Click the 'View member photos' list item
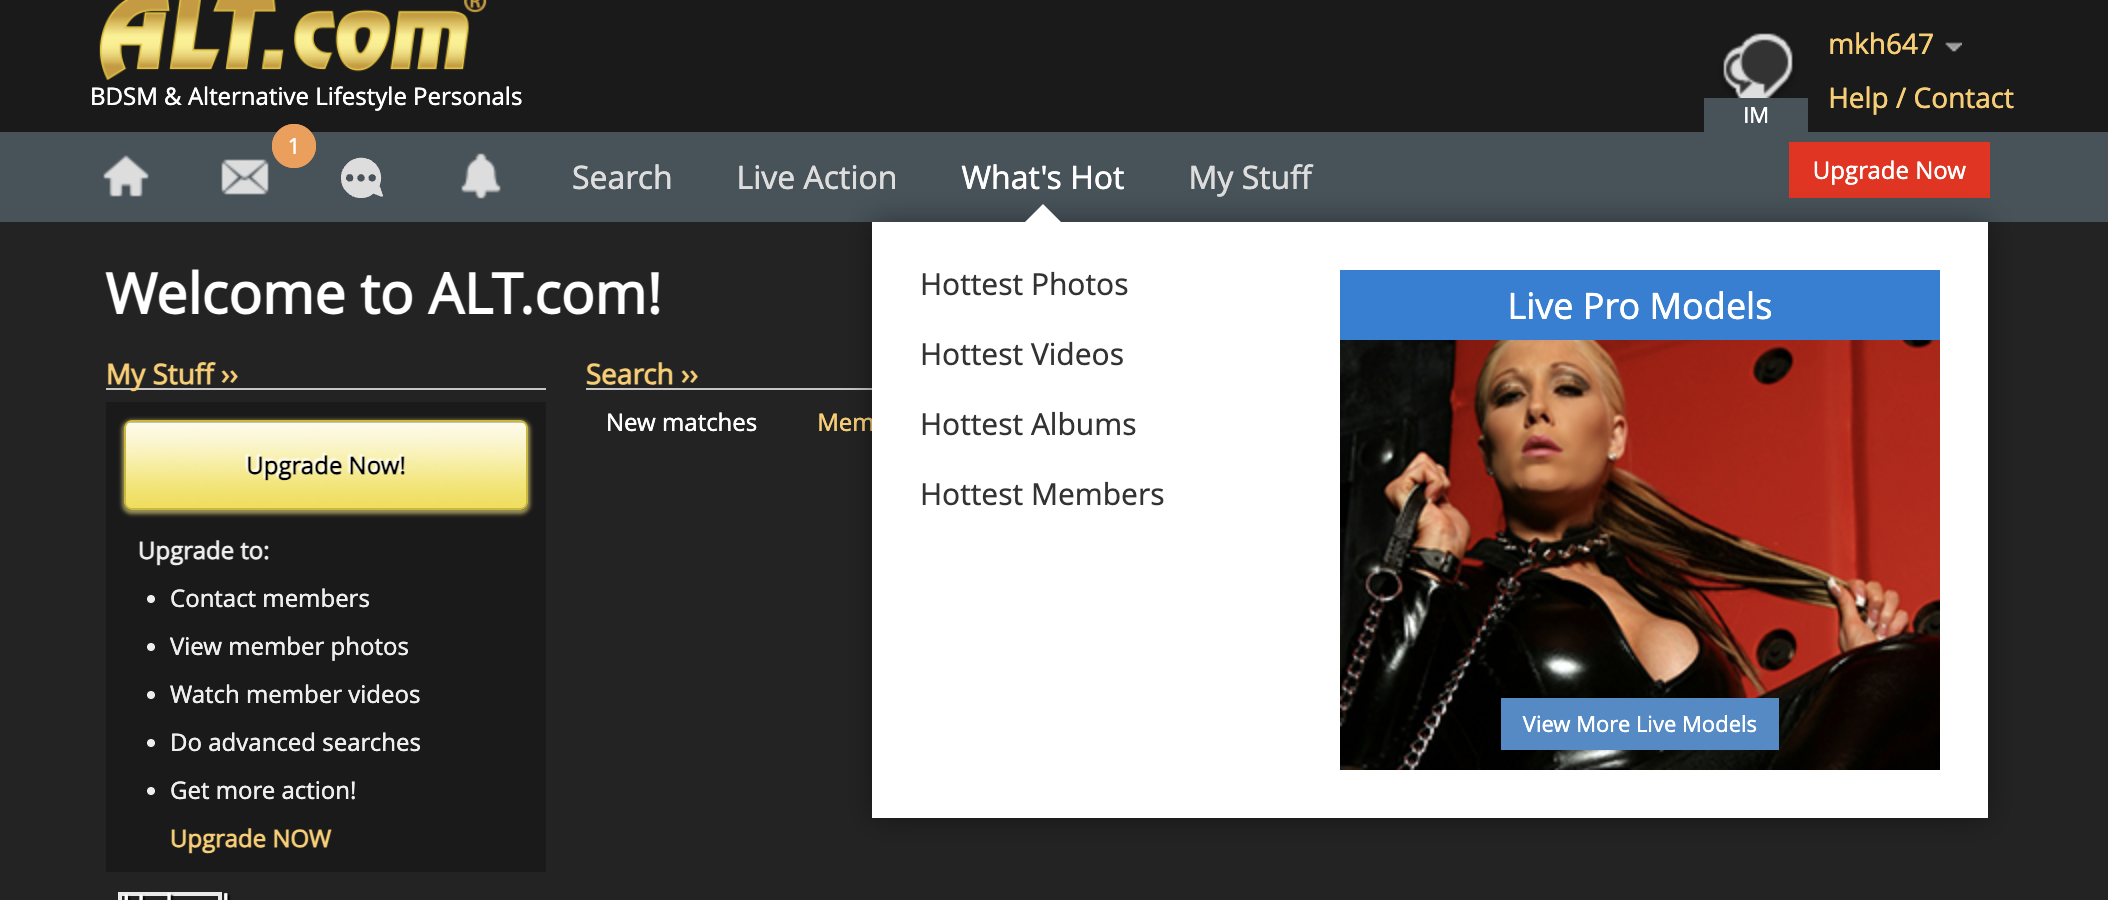 (x=289, y=646)
